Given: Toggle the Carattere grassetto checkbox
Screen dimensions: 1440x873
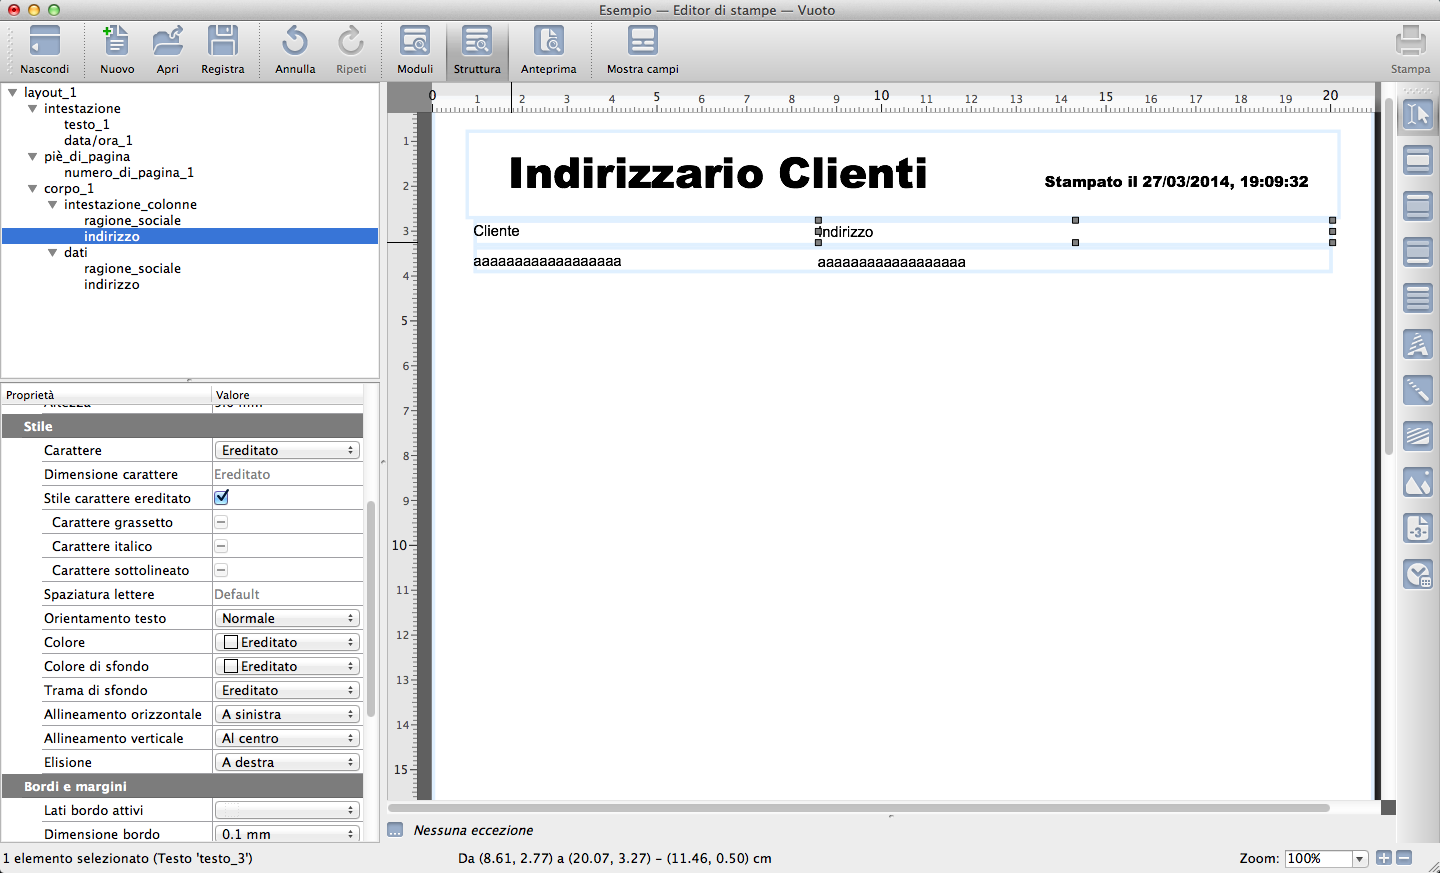Looking at the screenshot, I should (x=222, y=522).
